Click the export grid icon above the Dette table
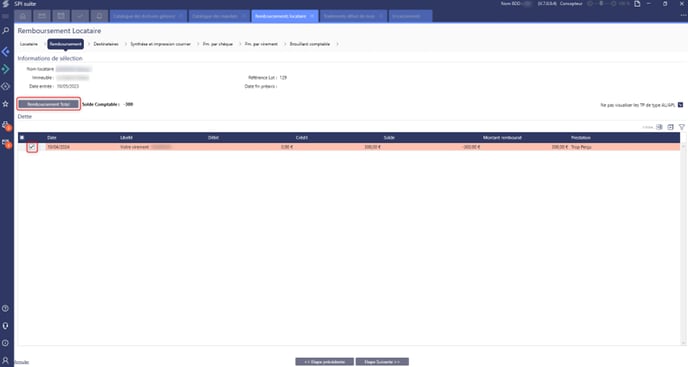The height and width of the screenshot is (367, 688). (x=659, y=127)
